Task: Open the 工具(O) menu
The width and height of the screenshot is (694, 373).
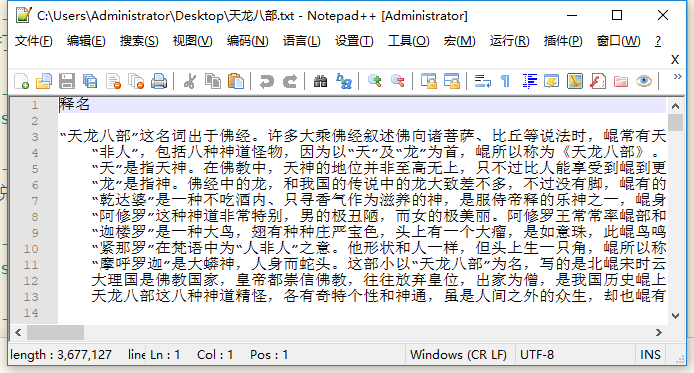Action: tap(409, 41)
